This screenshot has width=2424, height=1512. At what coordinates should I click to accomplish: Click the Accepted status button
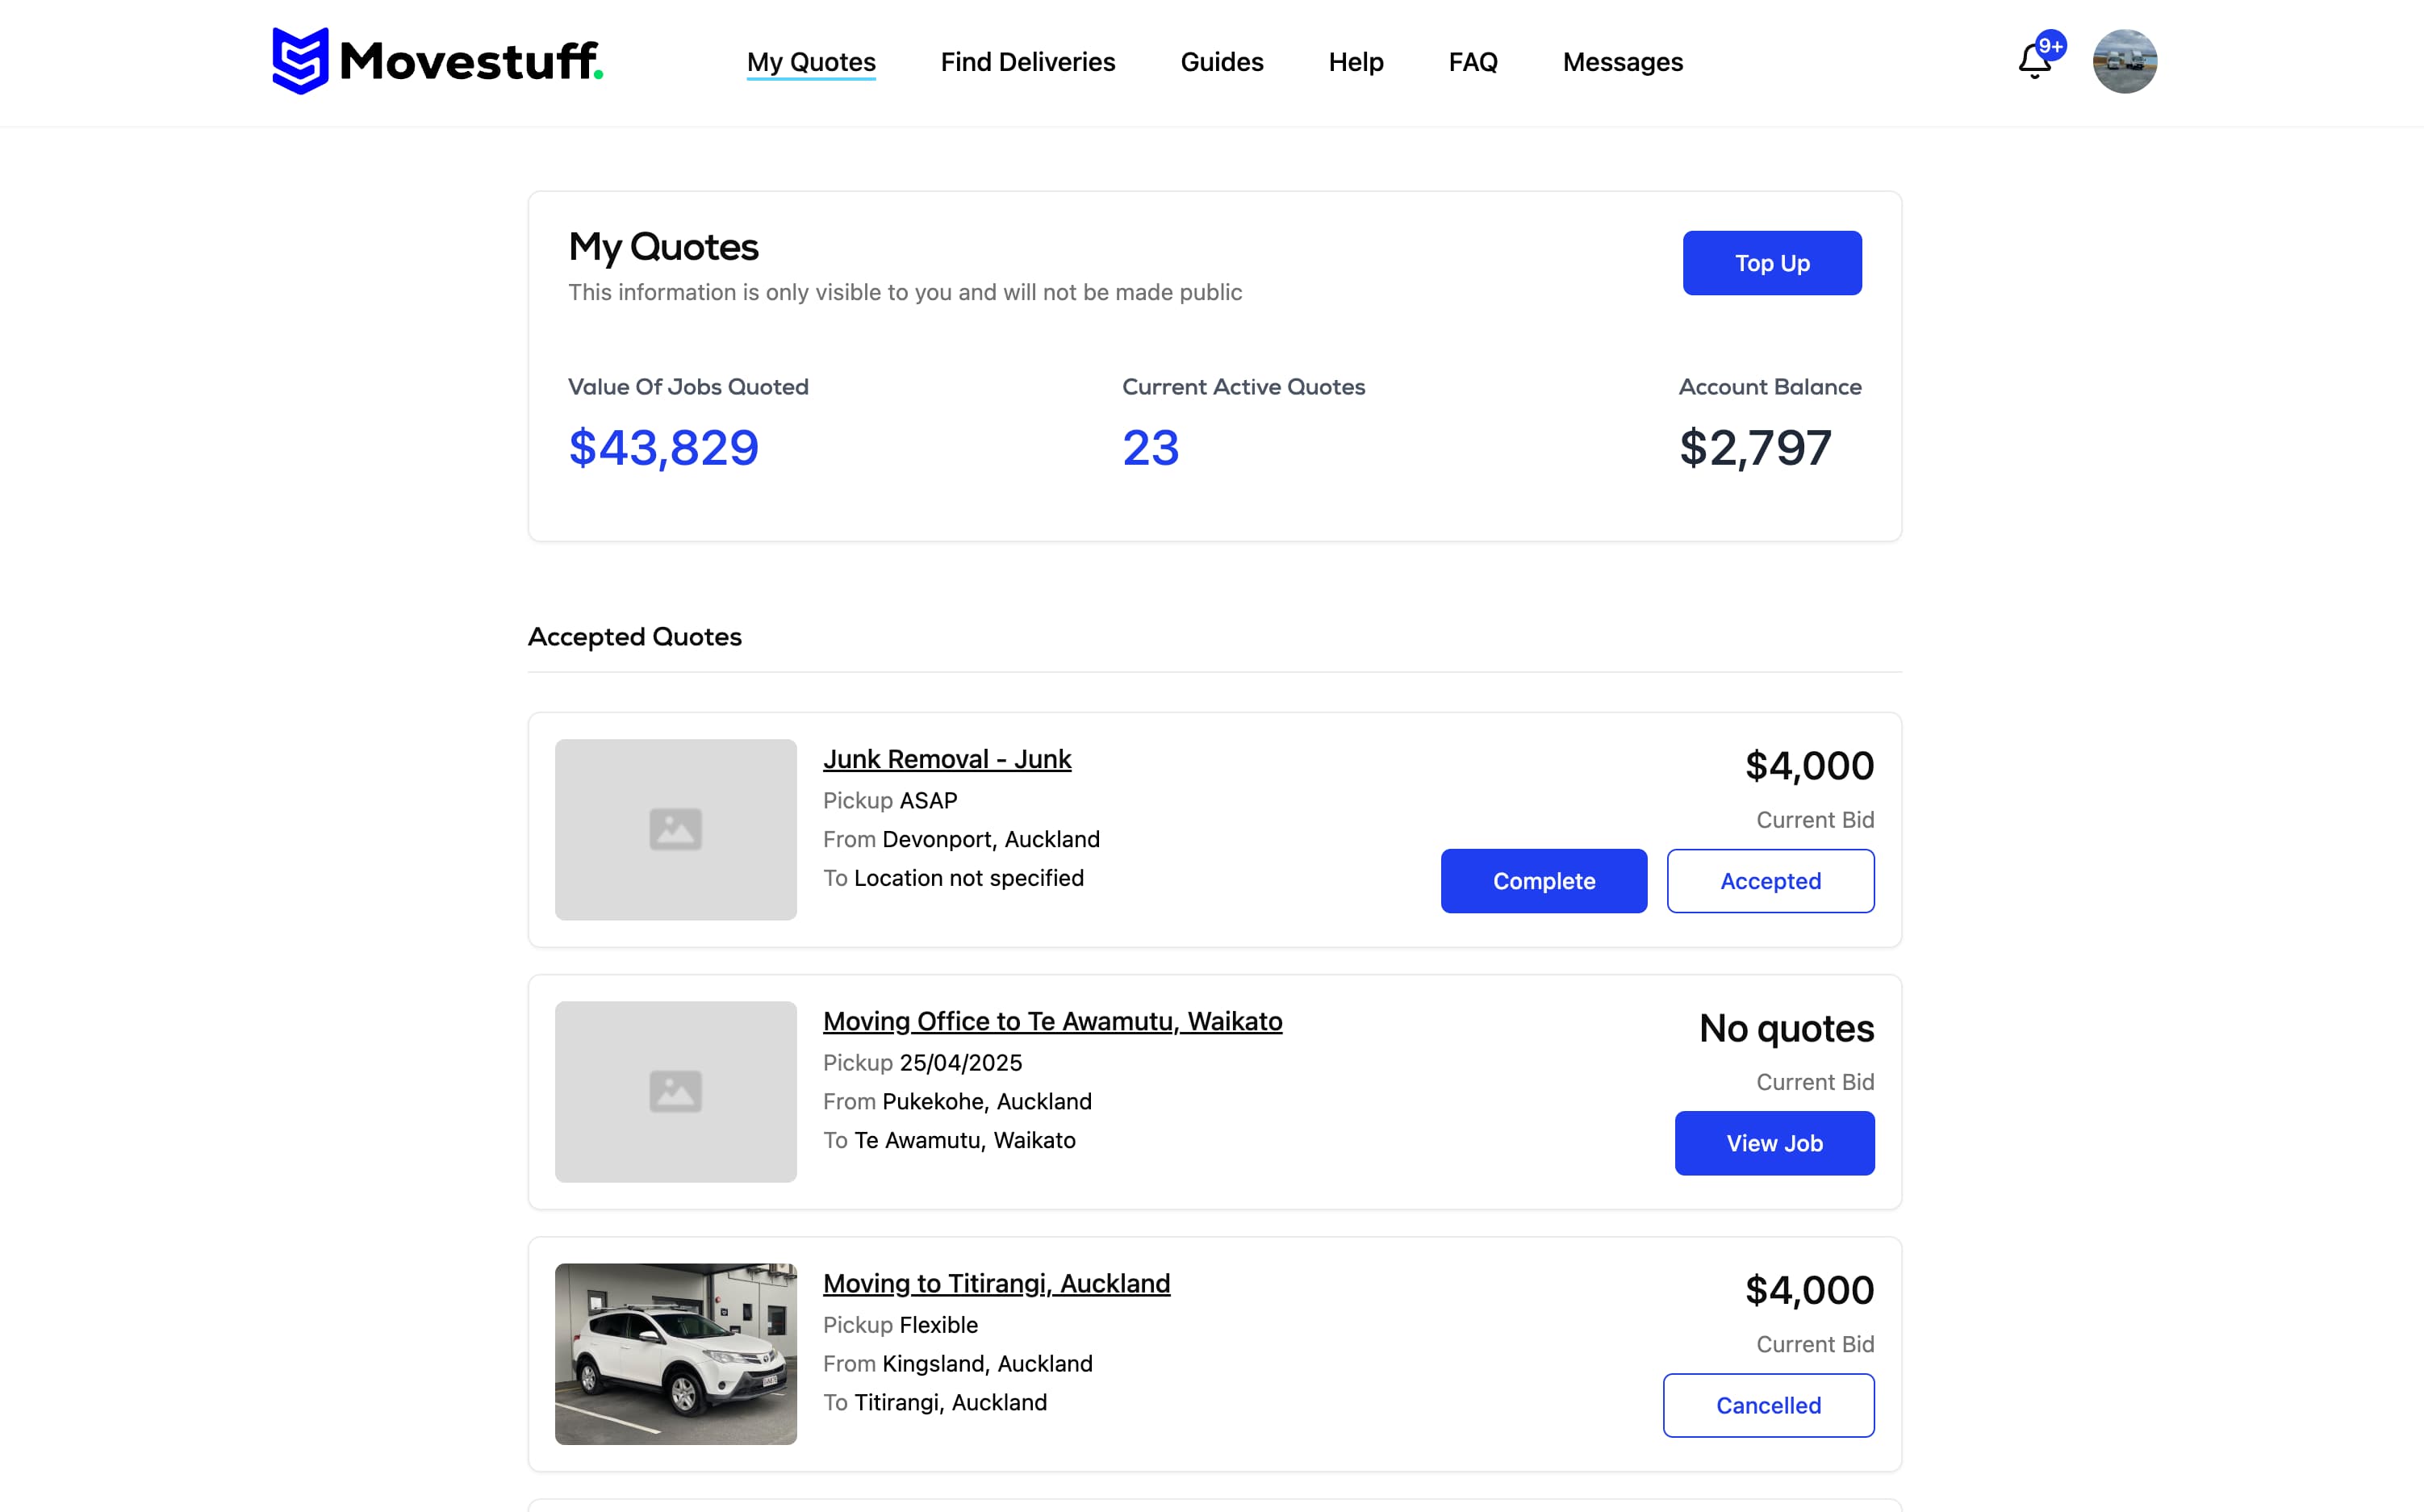[1770, 881]
